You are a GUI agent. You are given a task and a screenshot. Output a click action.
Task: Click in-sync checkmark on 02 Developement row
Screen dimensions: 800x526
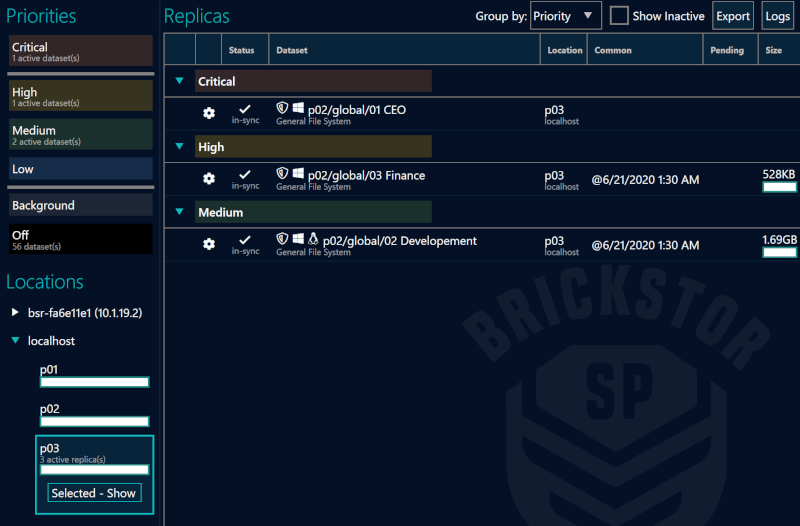(245, 240)
